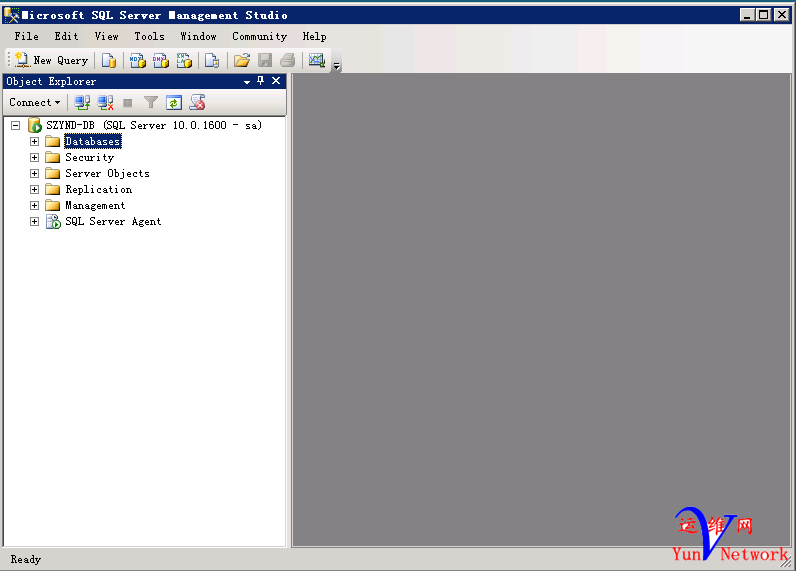
Task: Click the New Query button
Action: point(51,60)
